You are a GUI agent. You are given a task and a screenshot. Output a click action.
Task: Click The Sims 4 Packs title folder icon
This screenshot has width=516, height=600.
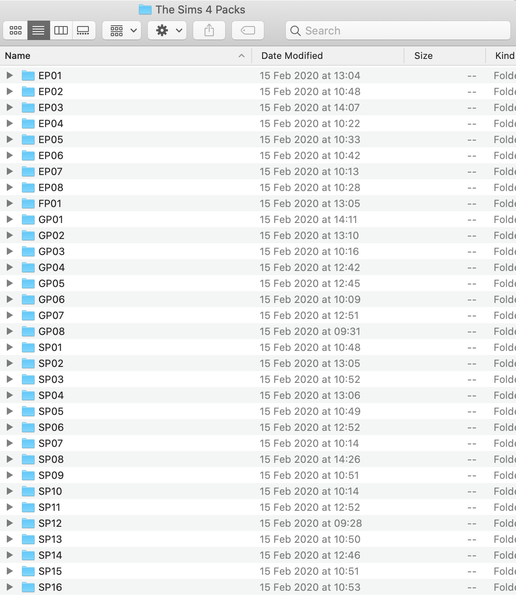145,10
